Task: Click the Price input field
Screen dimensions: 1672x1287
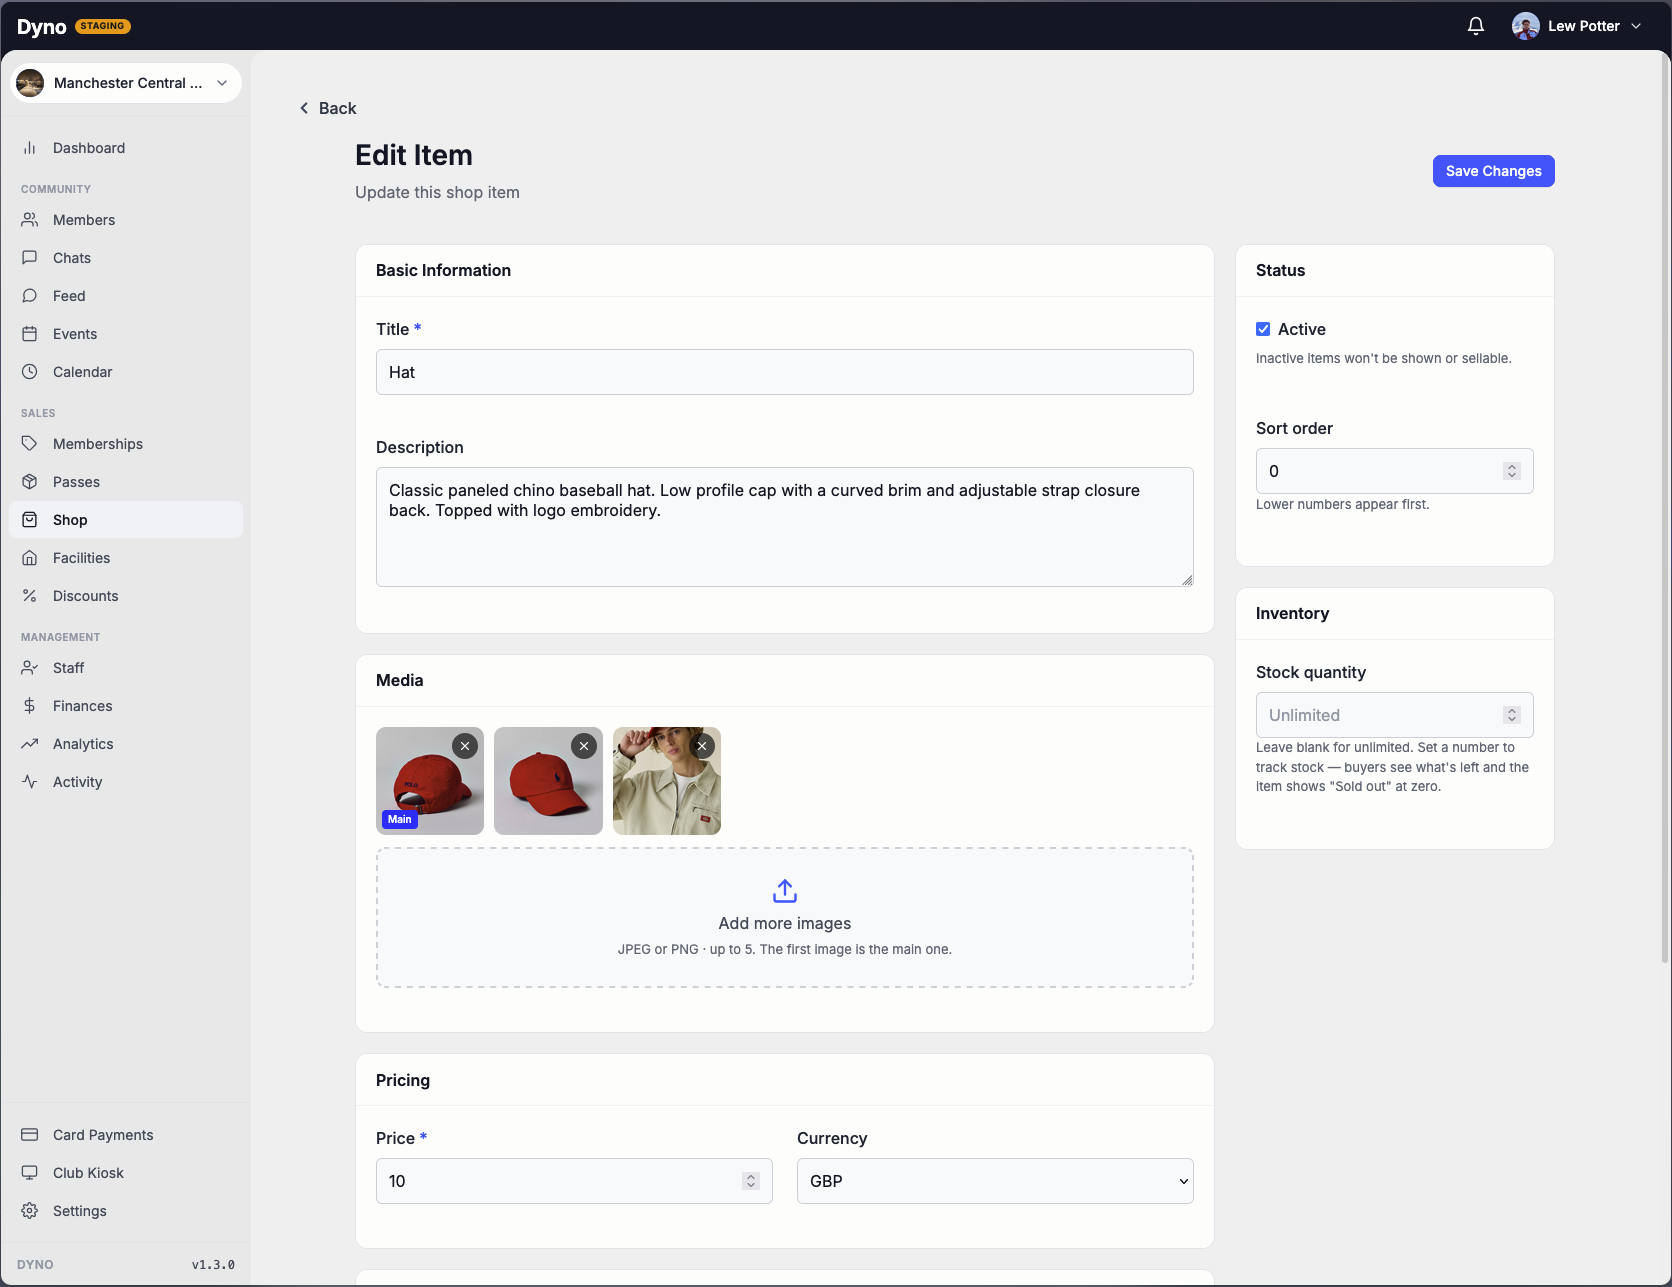Action: pos(574,1181)
